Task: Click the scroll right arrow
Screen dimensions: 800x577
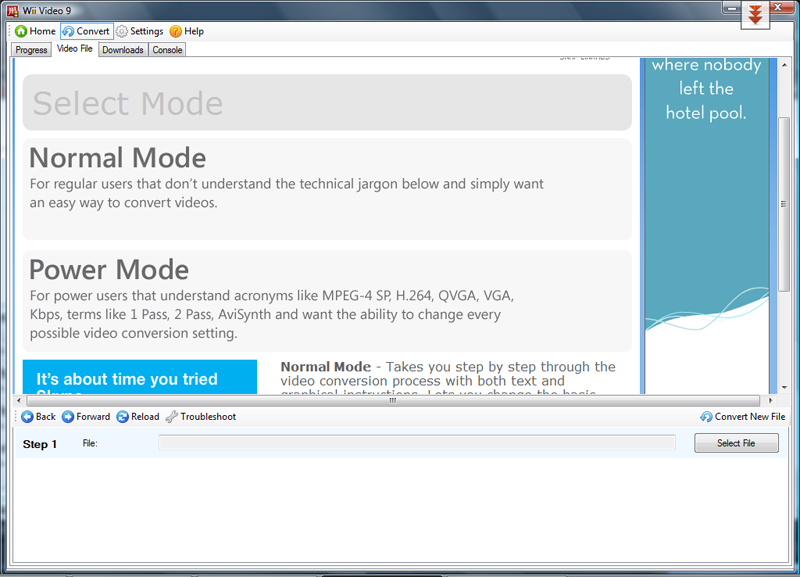Action: pyautogui.click(x=770, y=400)
